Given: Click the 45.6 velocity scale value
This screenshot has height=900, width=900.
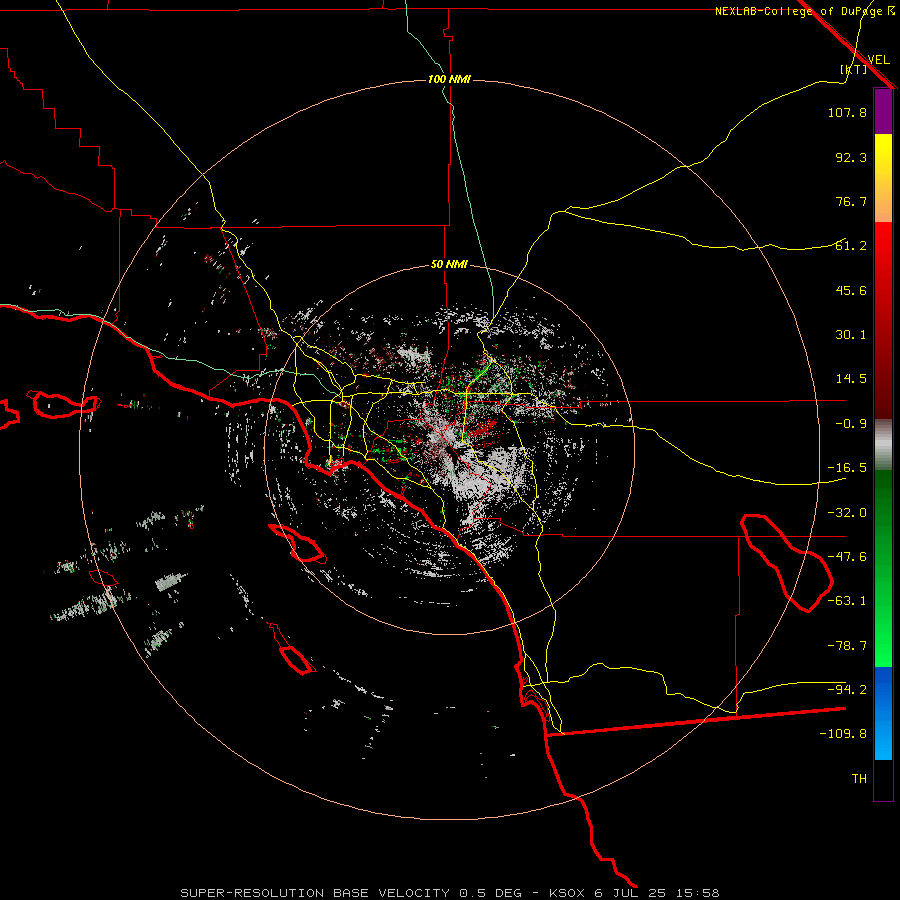Looking at the screenshot, I should 851,290.
